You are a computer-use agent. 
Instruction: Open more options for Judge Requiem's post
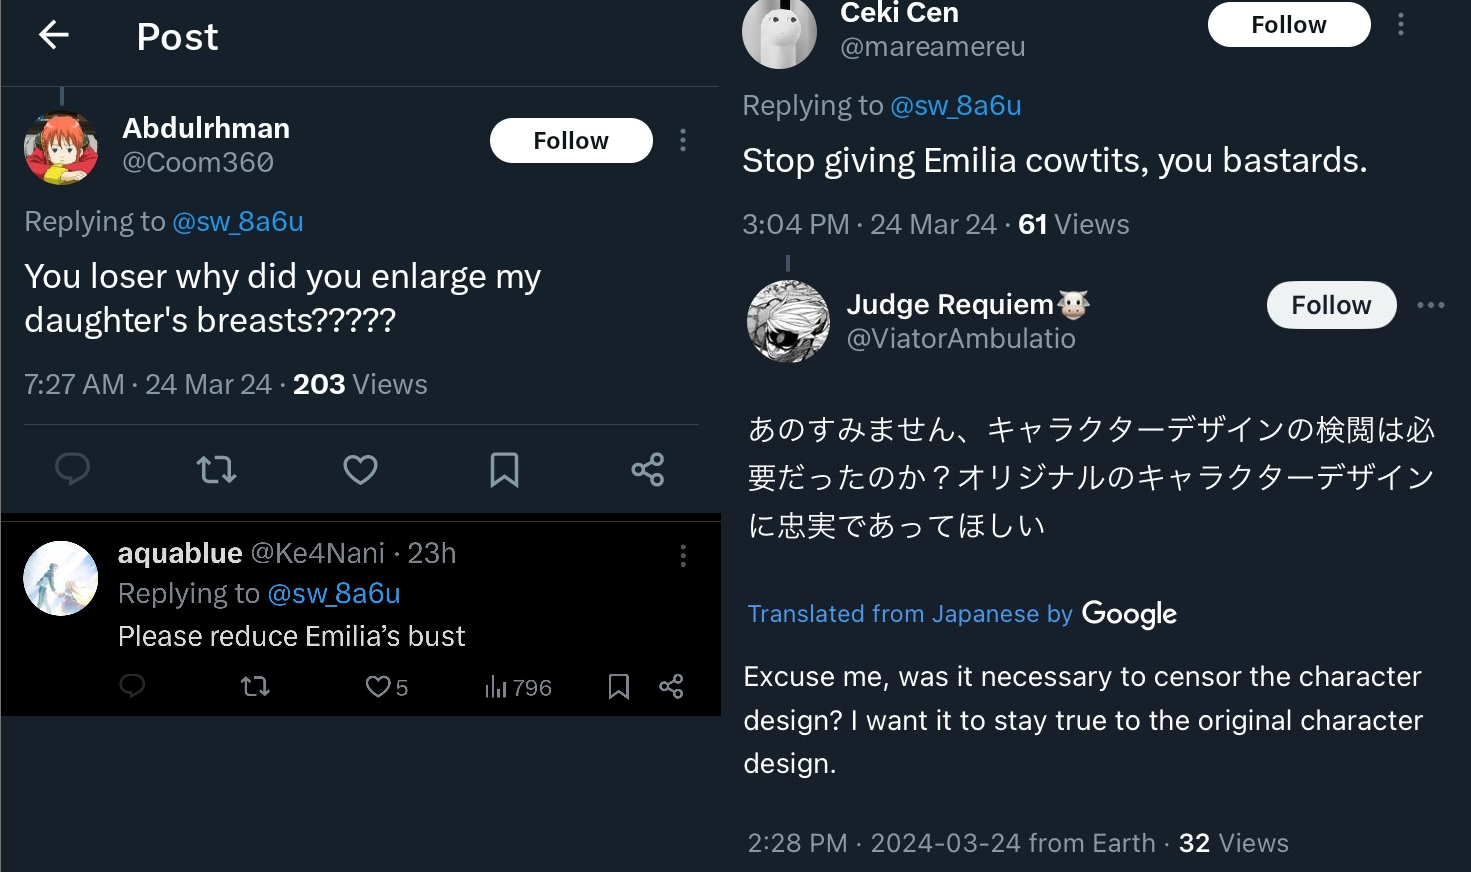point(1431,305)
